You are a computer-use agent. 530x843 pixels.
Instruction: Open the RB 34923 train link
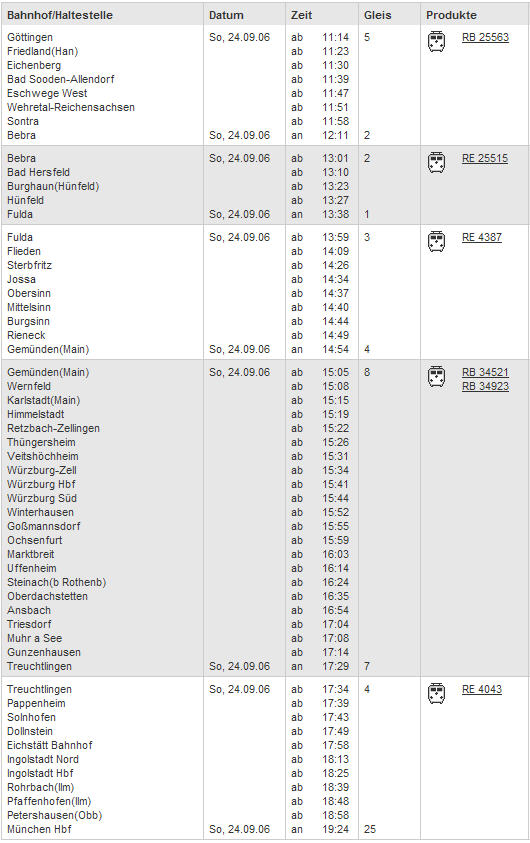pos(485,387)
